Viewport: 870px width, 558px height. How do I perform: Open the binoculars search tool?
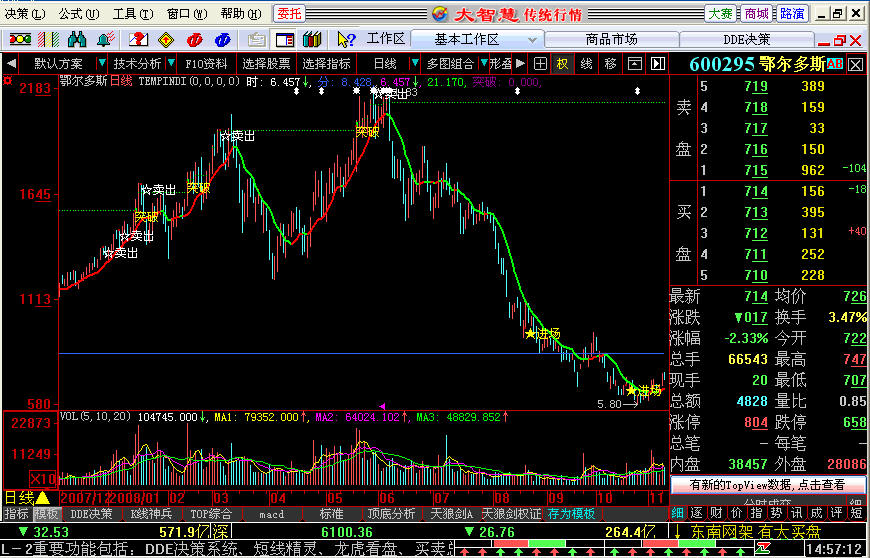[x=77, y=39]
